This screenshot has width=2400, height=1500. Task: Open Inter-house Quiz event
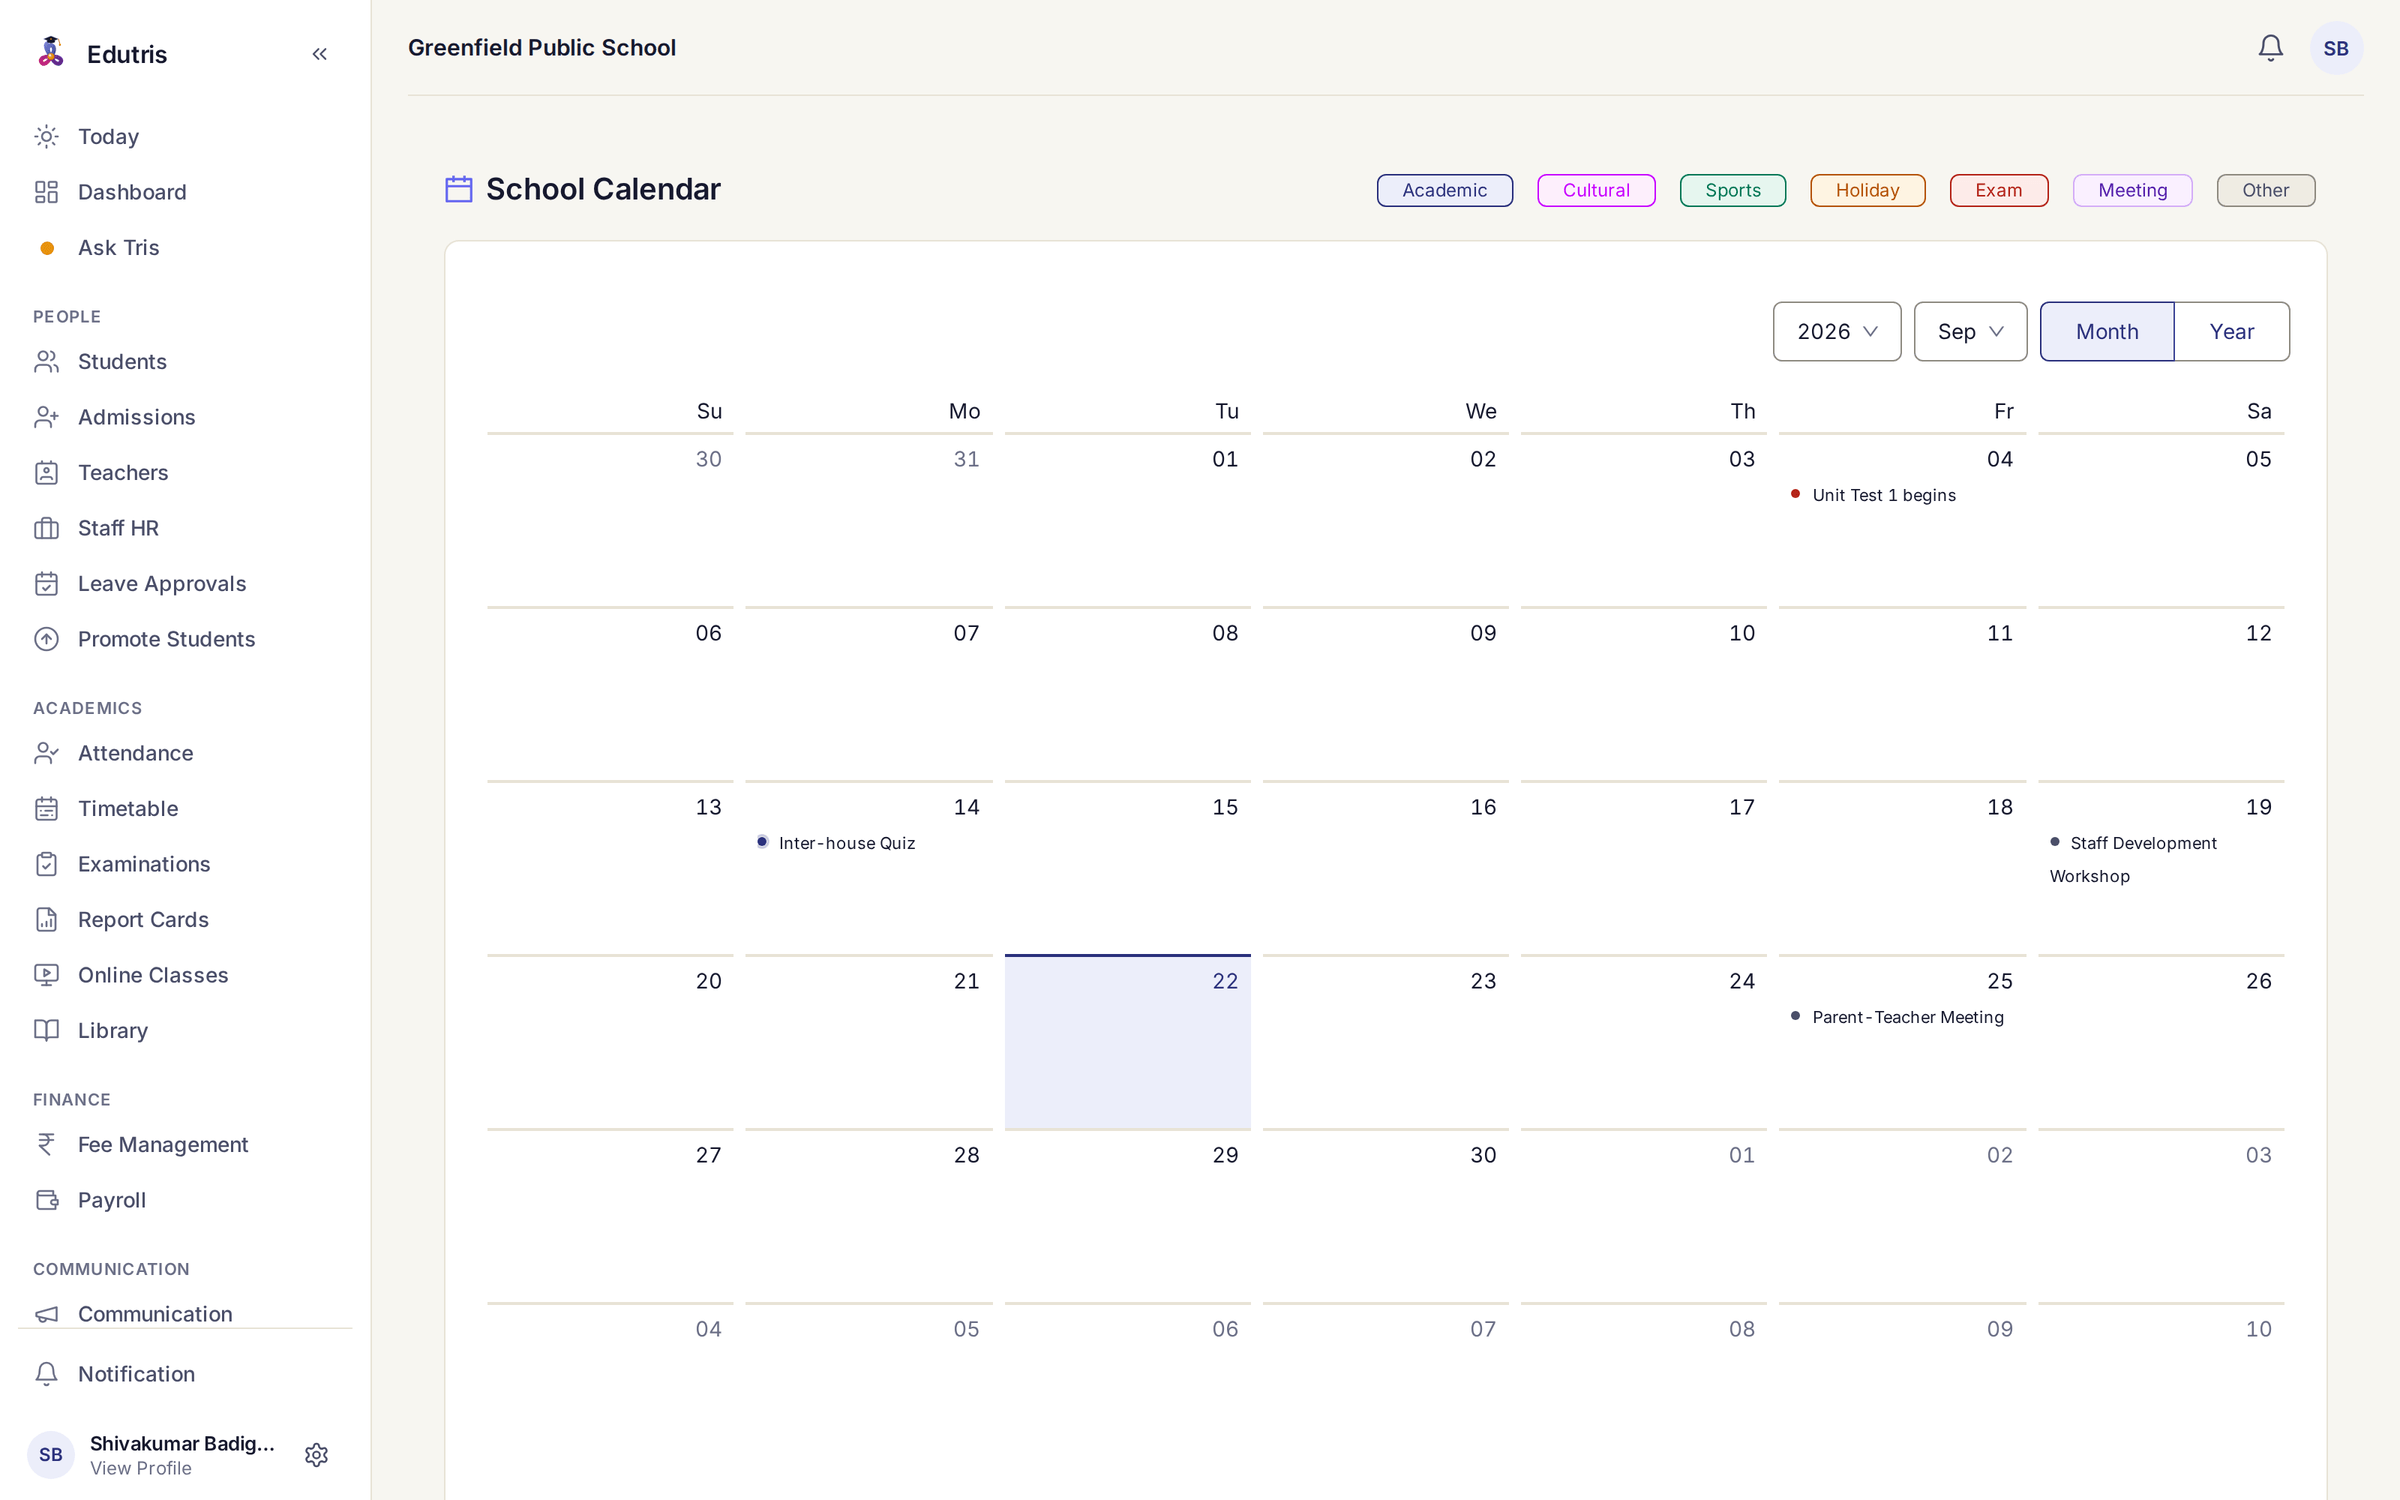pos(836,843)
